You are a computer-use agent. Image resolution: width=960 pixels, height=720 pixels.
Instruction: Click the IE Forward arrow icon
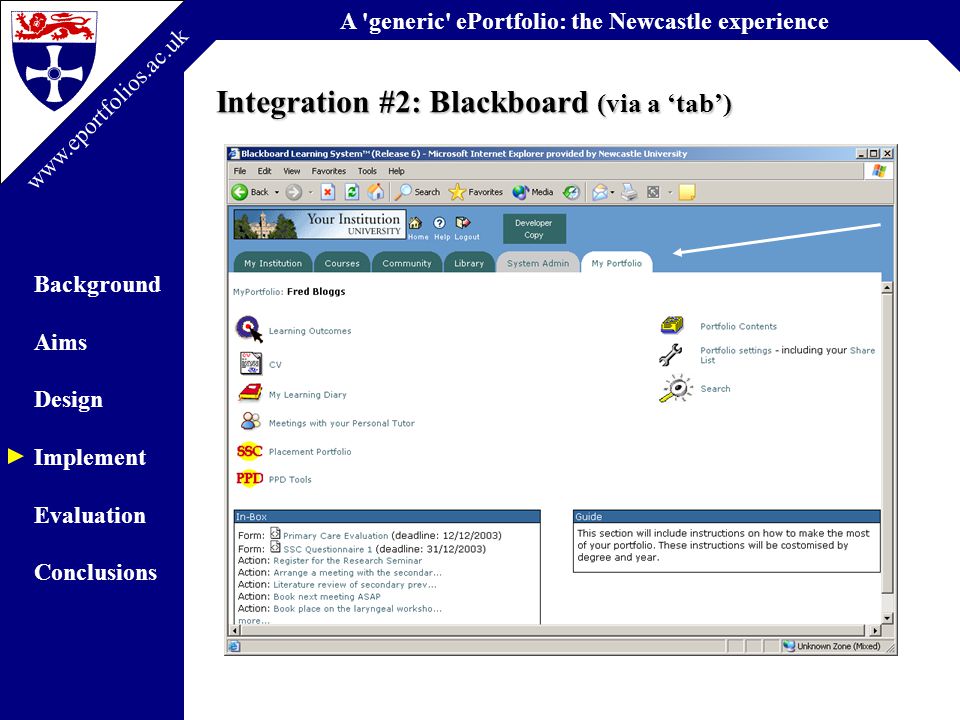[x=294, y=192]
